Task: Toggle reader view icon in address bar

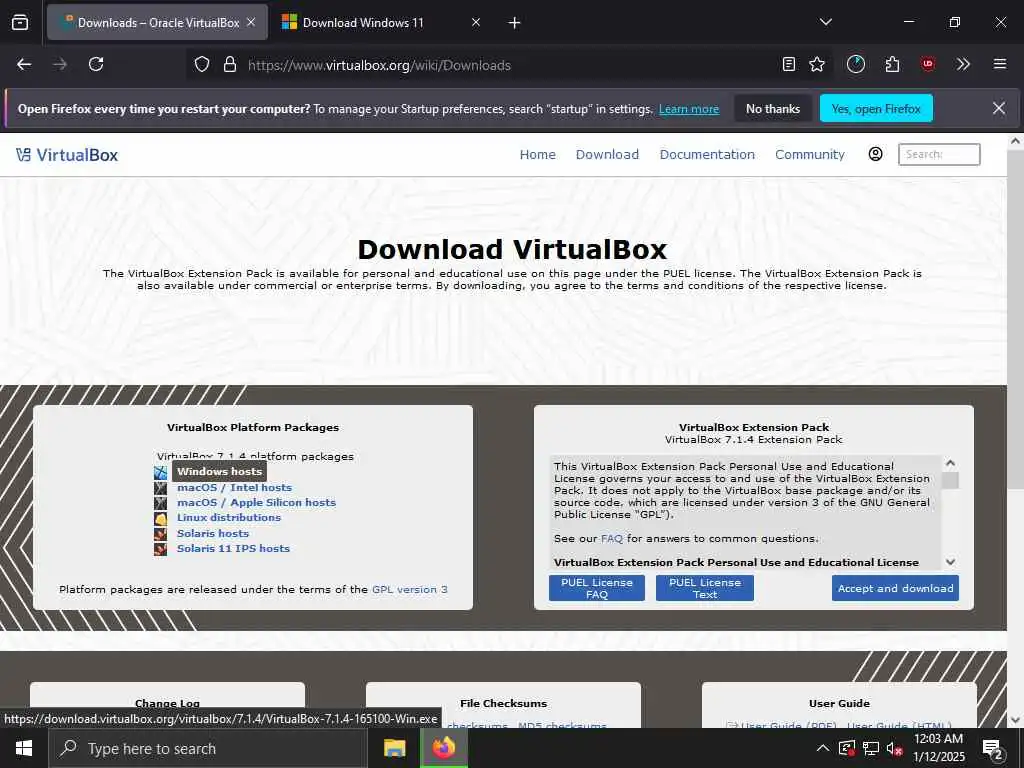Action: pyautogui.click(x=789, y=64)
